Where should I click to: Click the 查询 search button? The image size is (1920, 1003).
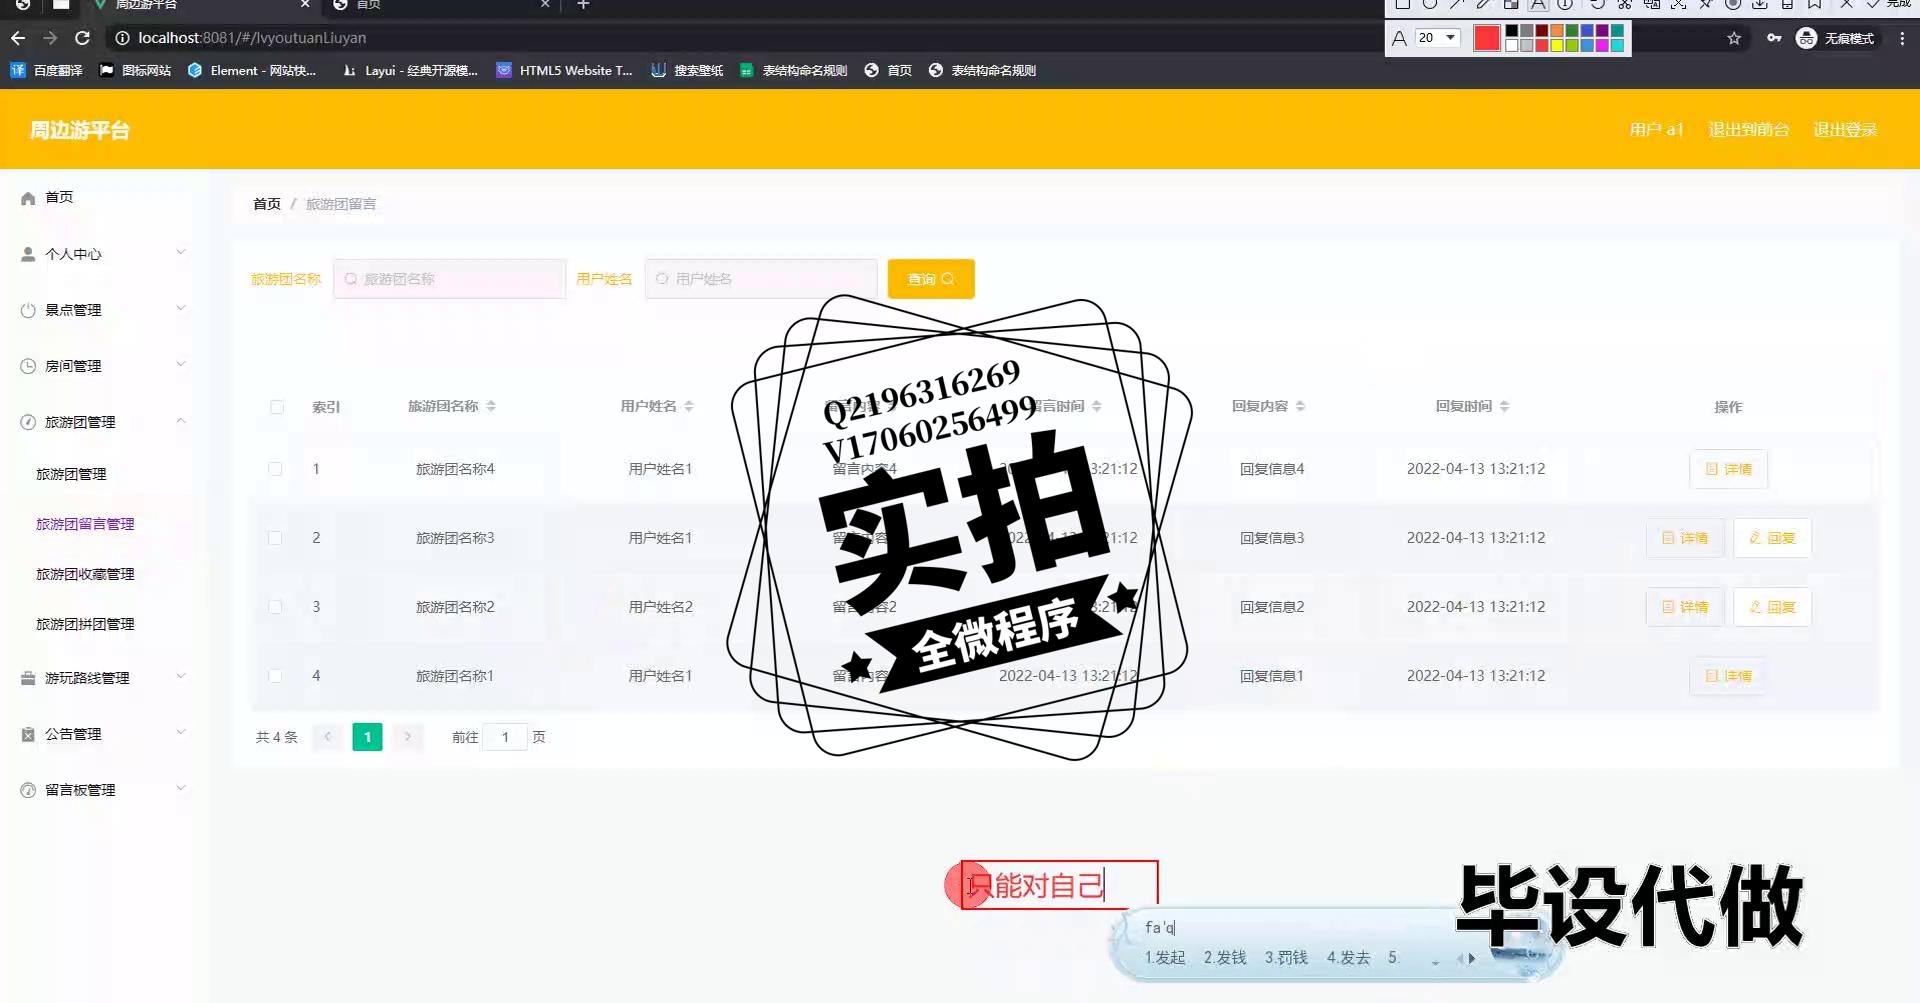(x=931, y=279)
